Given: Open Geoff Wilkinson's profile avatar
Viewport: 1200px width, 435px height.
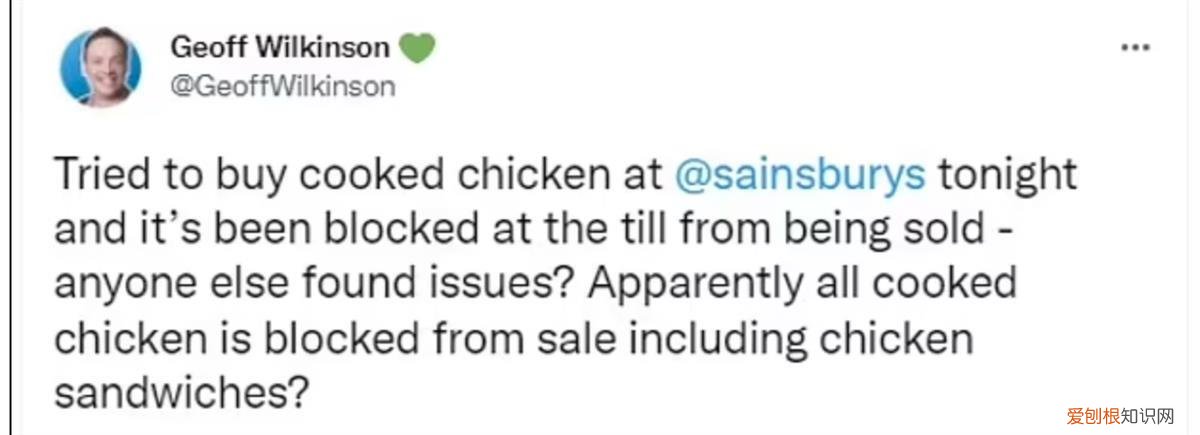Looking at the screenshot, I should coord(100,68).
